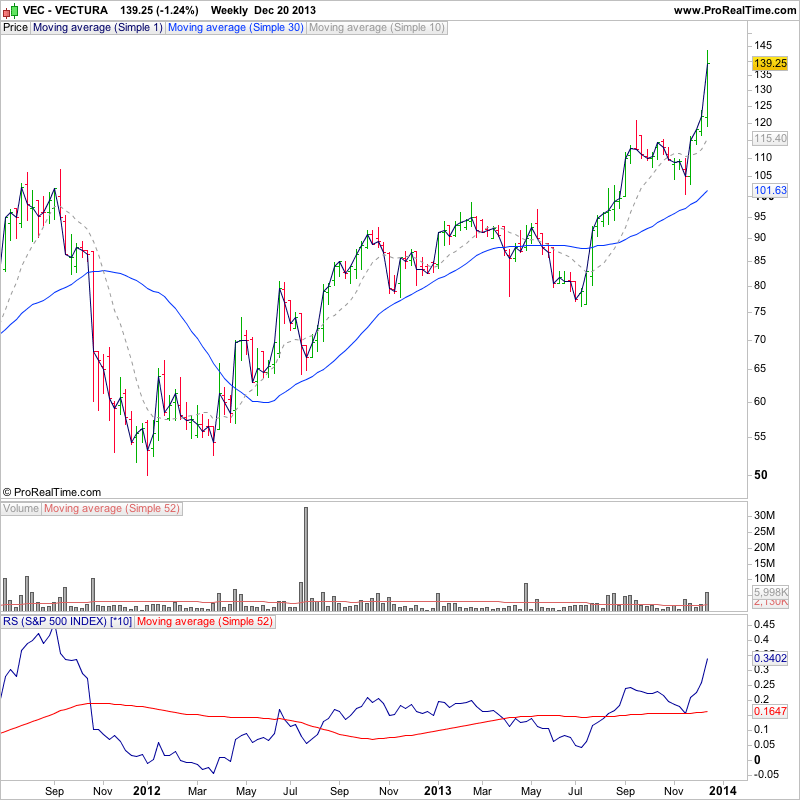Click the 139.25 (-1.24%) quote in header
The width and height of the screenshot is (800, 800).
[159, 10]
